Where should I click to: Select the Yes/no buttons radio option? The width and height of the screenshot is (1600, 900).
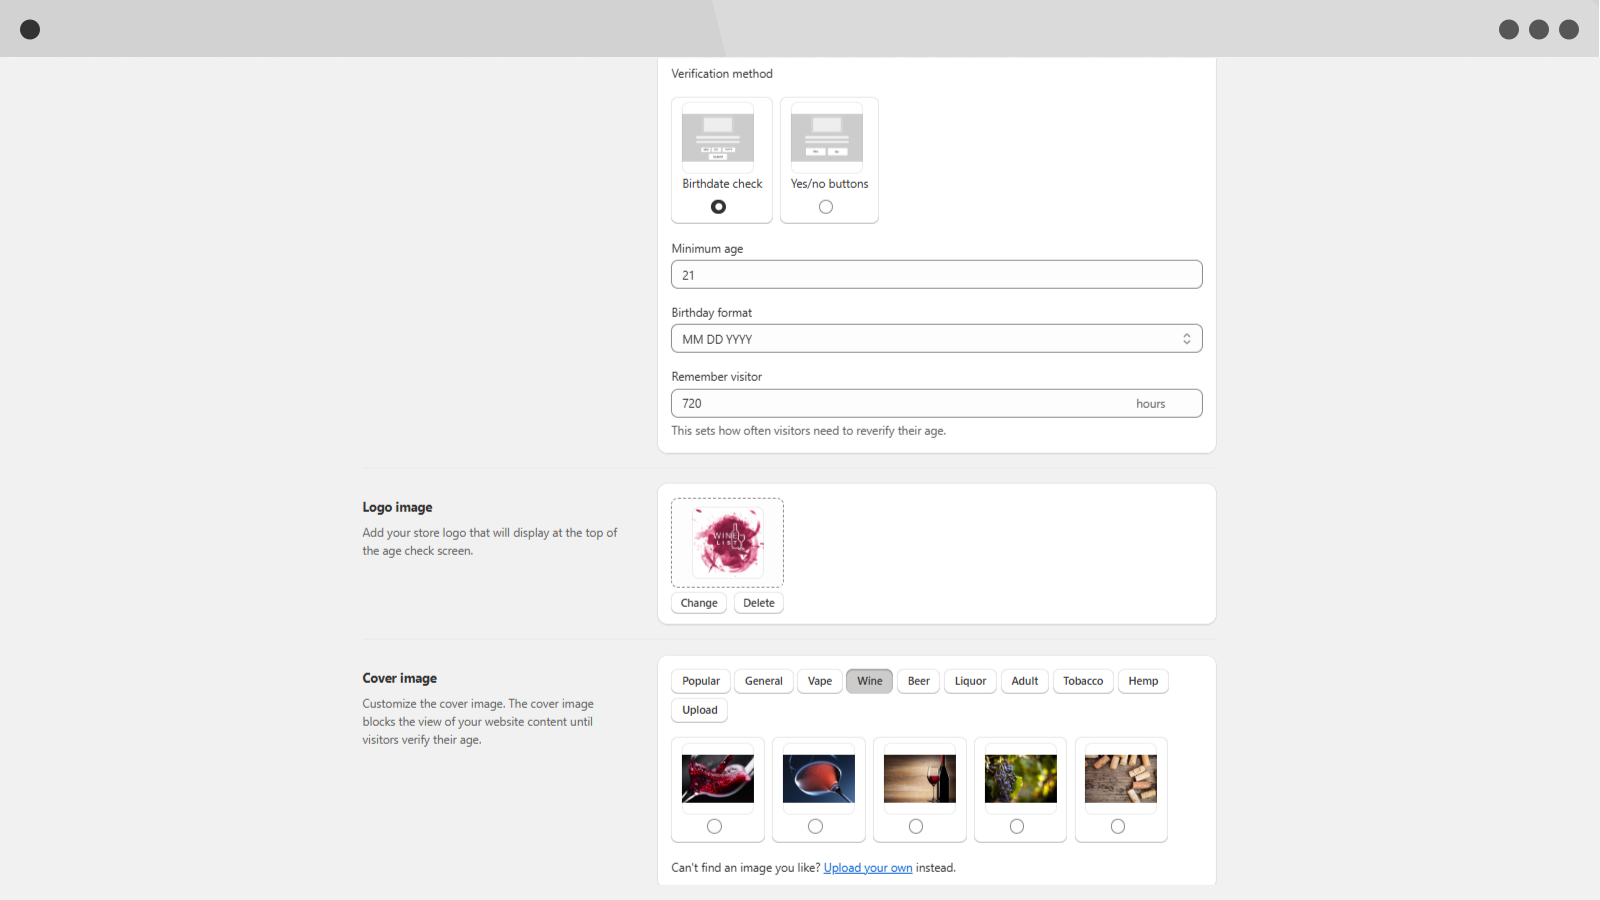[x=826, y=207]
